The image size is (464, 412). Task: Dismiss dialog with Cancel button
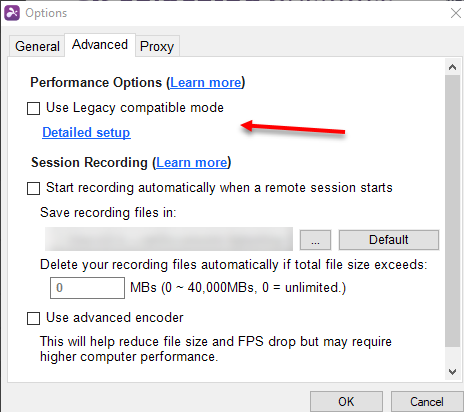(427, 402)
